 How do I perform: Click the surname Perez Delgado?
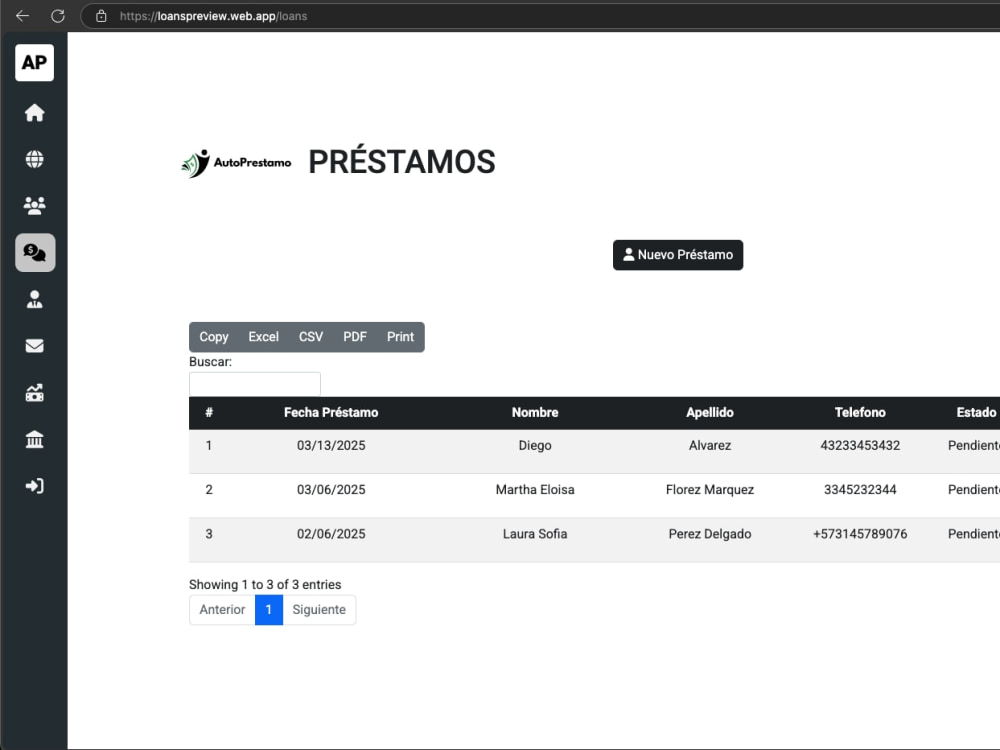(x=710, y=534)
